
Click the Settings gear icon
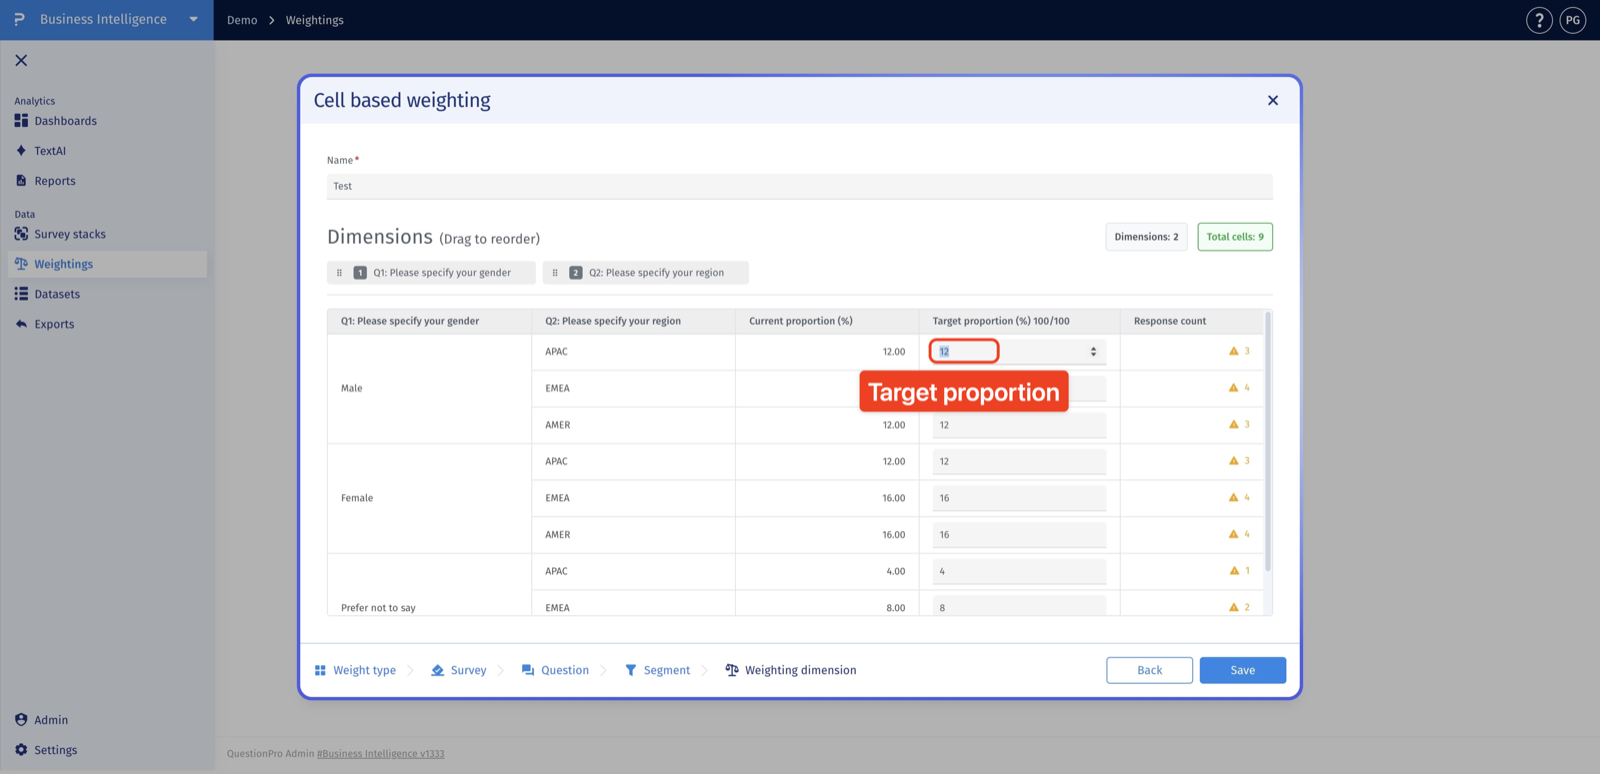[x=21, y=750]
